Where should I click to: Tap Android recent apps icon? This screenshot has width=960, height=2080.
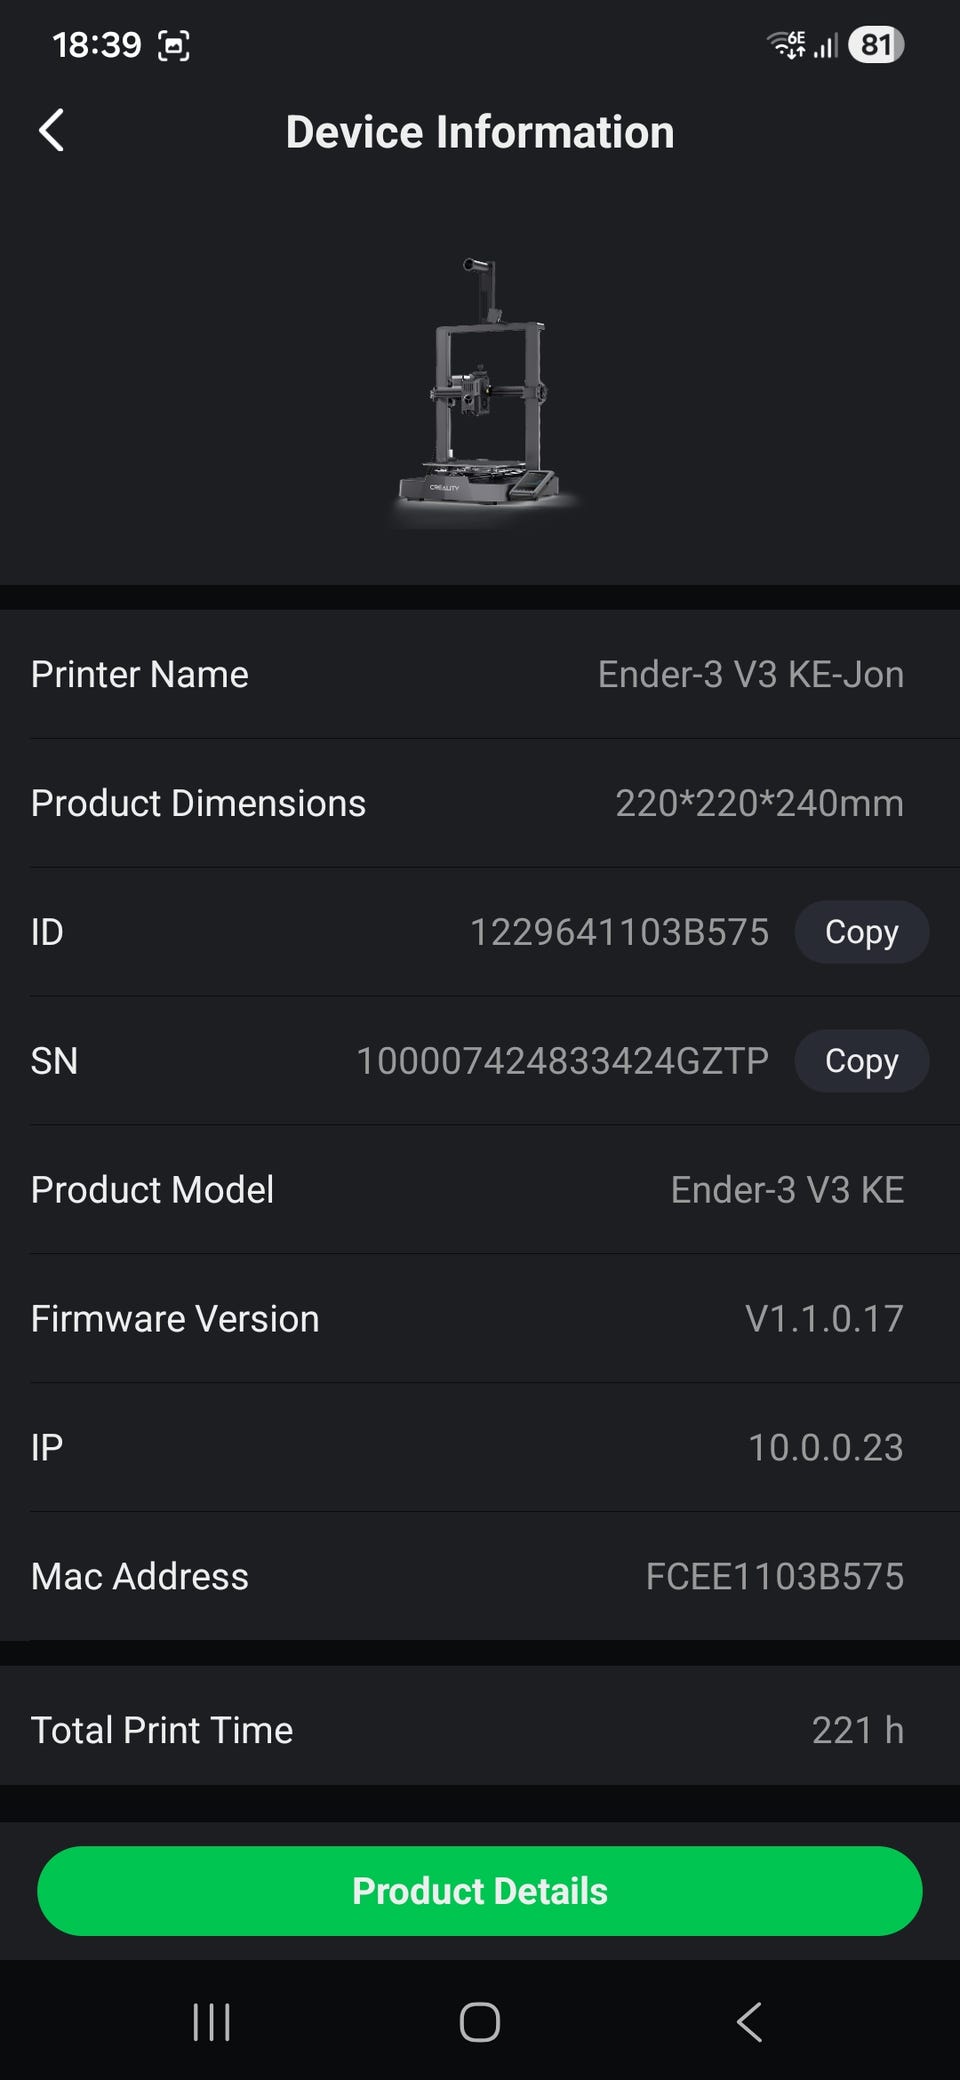(211, 2022)
